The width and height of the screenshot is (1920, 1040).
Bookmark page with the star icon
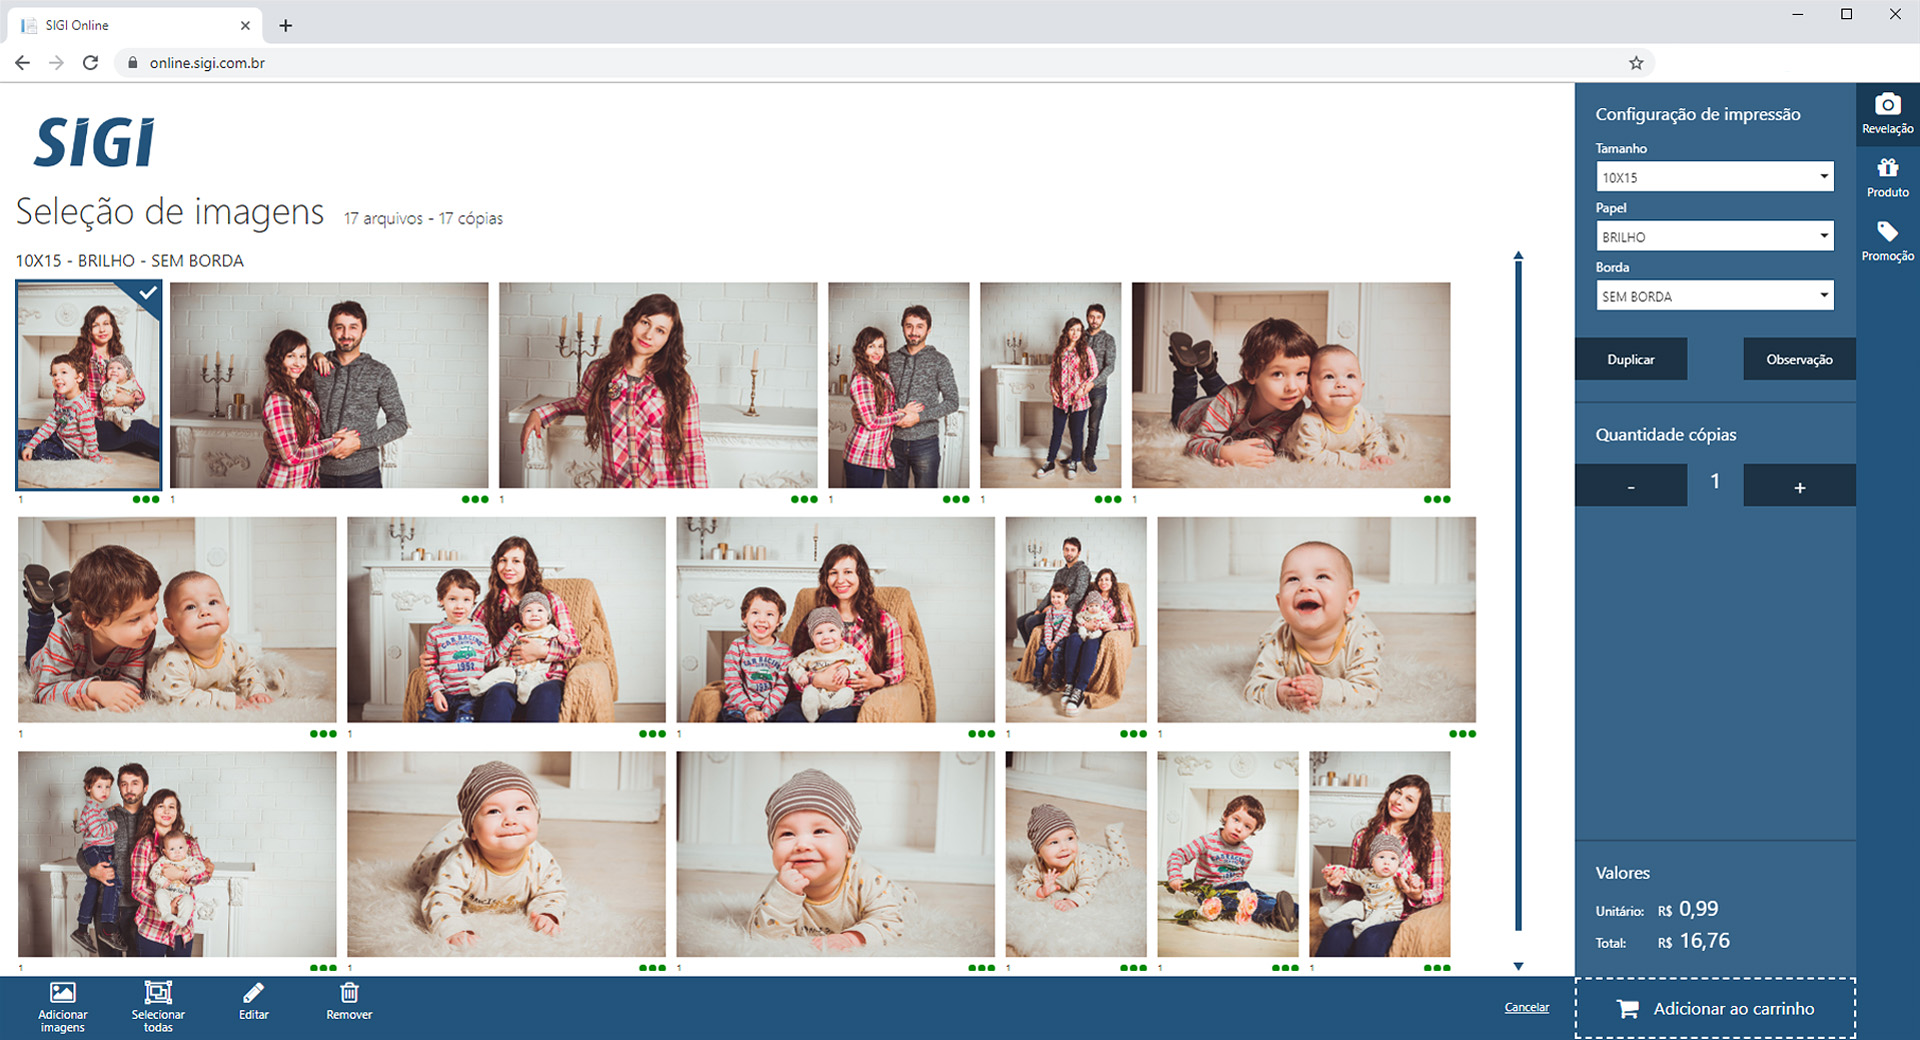1636,63
